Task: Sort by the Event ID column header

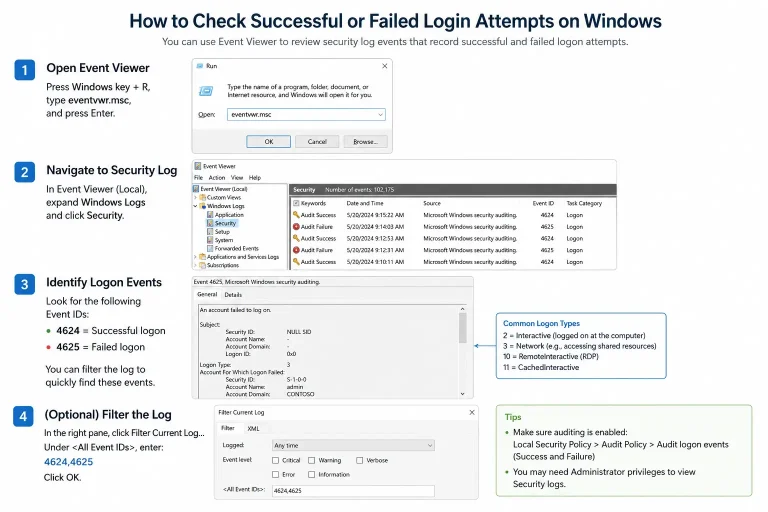Action: (543, 203)
